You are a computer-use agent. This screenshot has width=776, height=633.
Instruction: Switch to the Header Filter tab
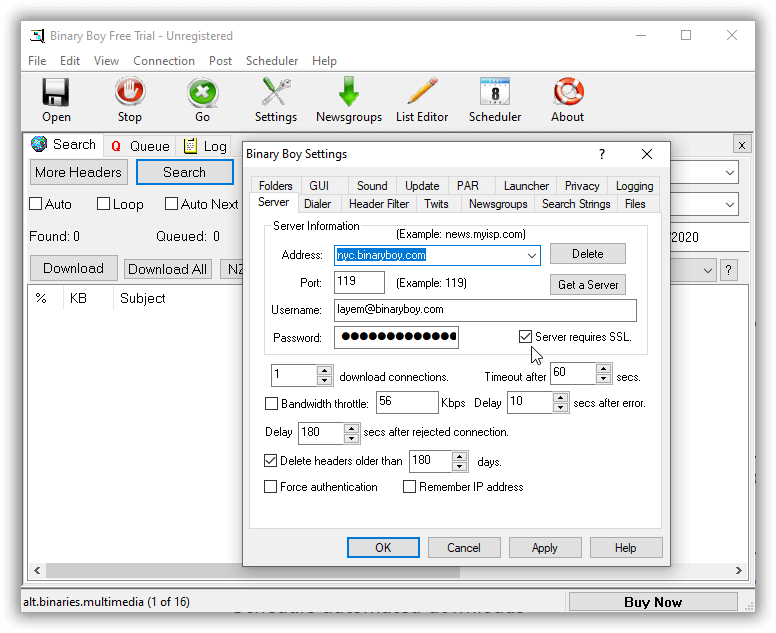tap(379, 204)
